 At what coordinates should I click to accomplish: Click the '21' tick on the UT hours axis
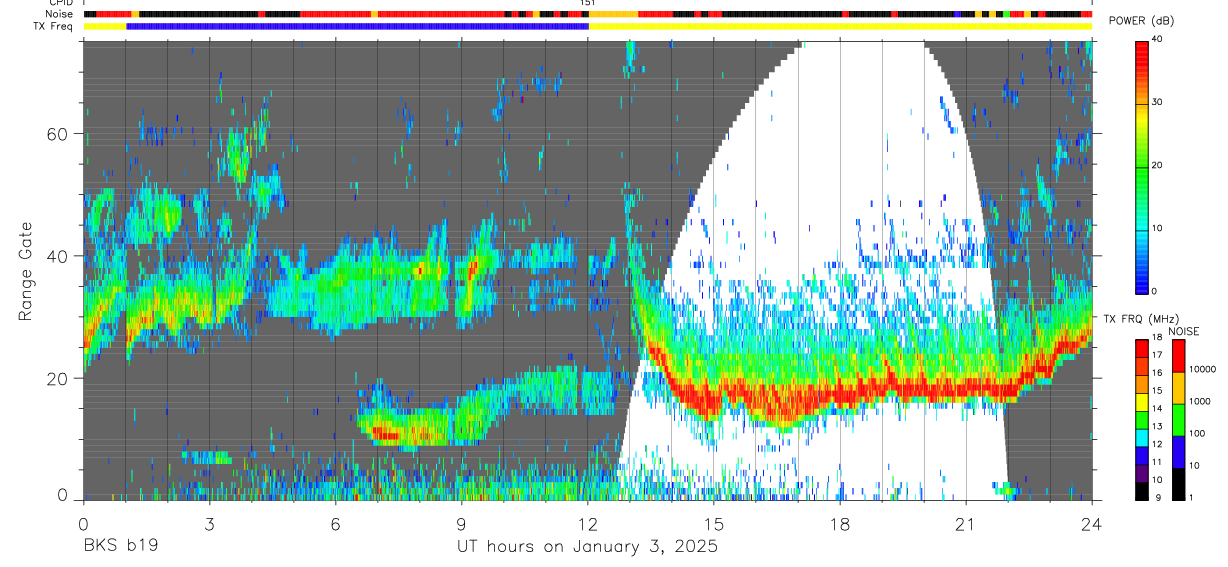coord(966,524)
